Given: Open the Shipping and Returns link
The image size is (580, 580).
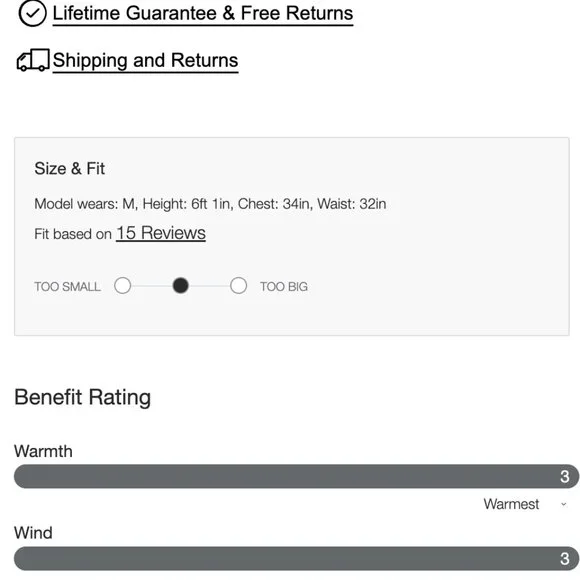Looking at the screenshot, I should [145, 61].
